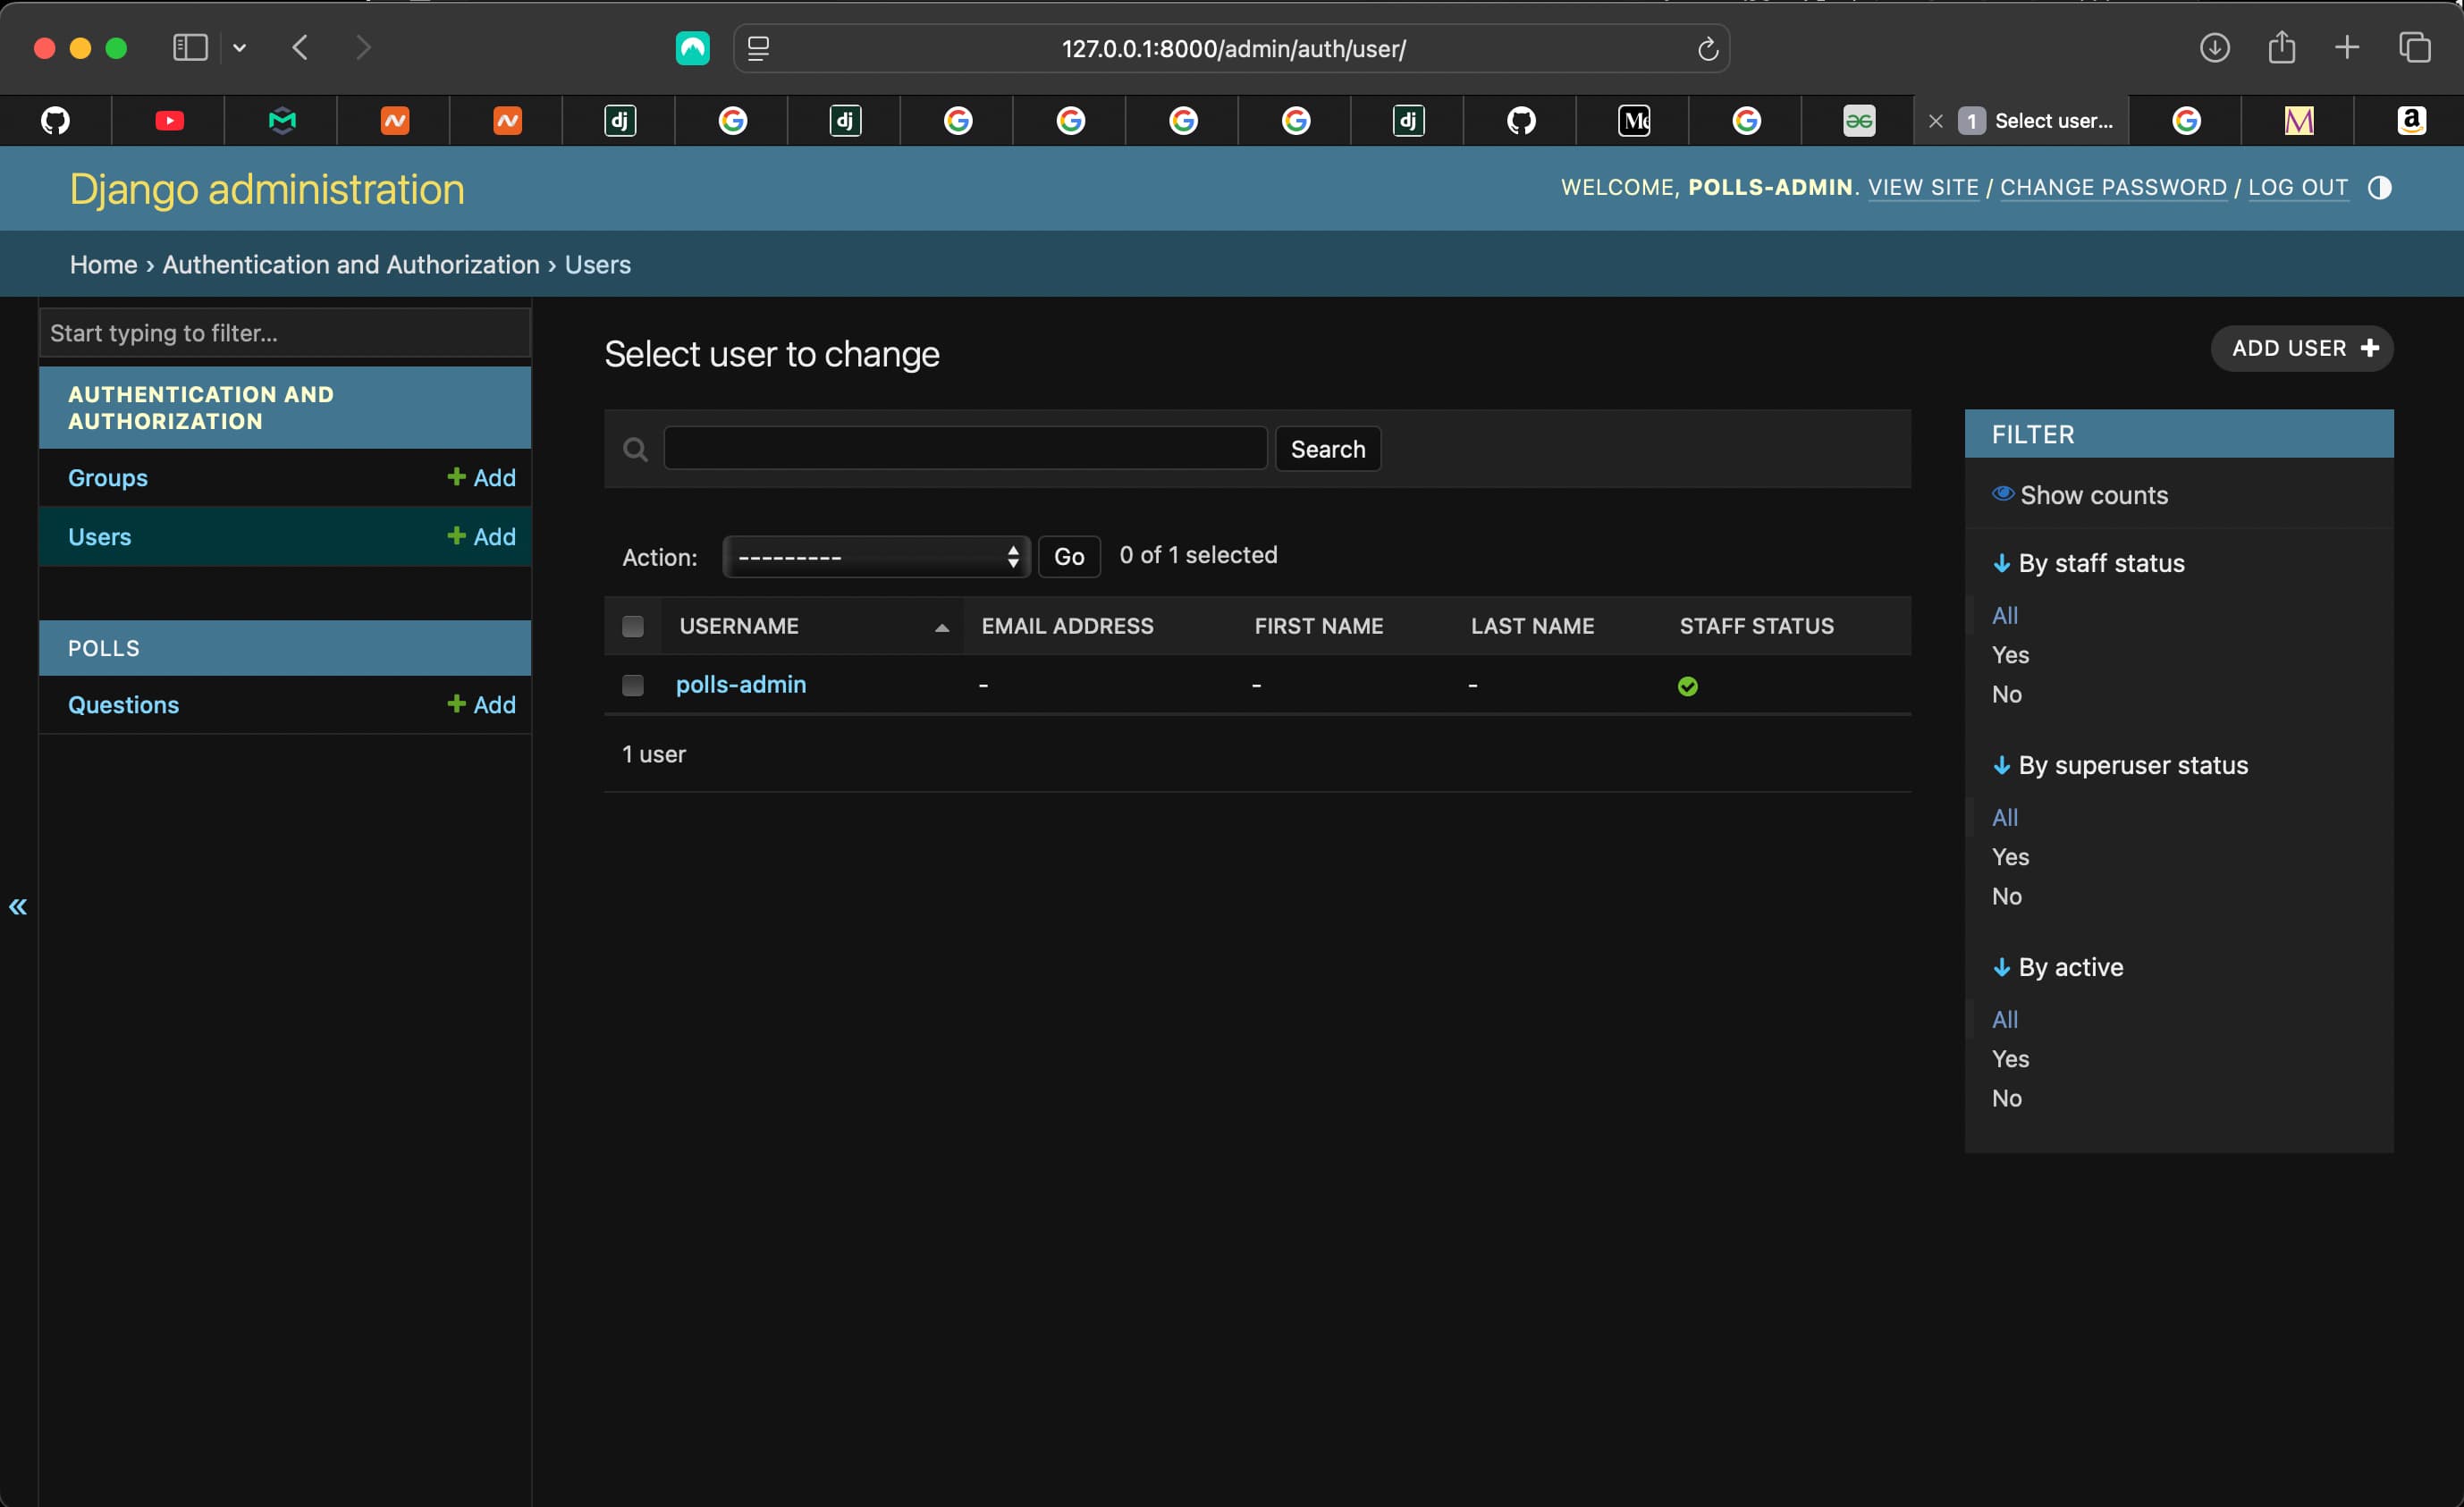Screen dimensions: 2464x1507
Task: Click the green plus icon next to Questions
Action: 456,704
